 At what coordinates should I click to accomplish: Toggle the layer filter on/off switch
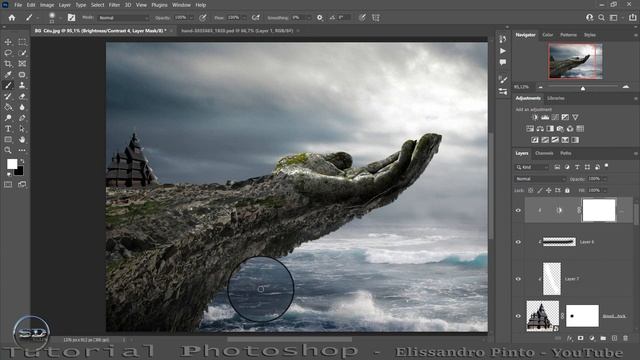click(607, 166)
